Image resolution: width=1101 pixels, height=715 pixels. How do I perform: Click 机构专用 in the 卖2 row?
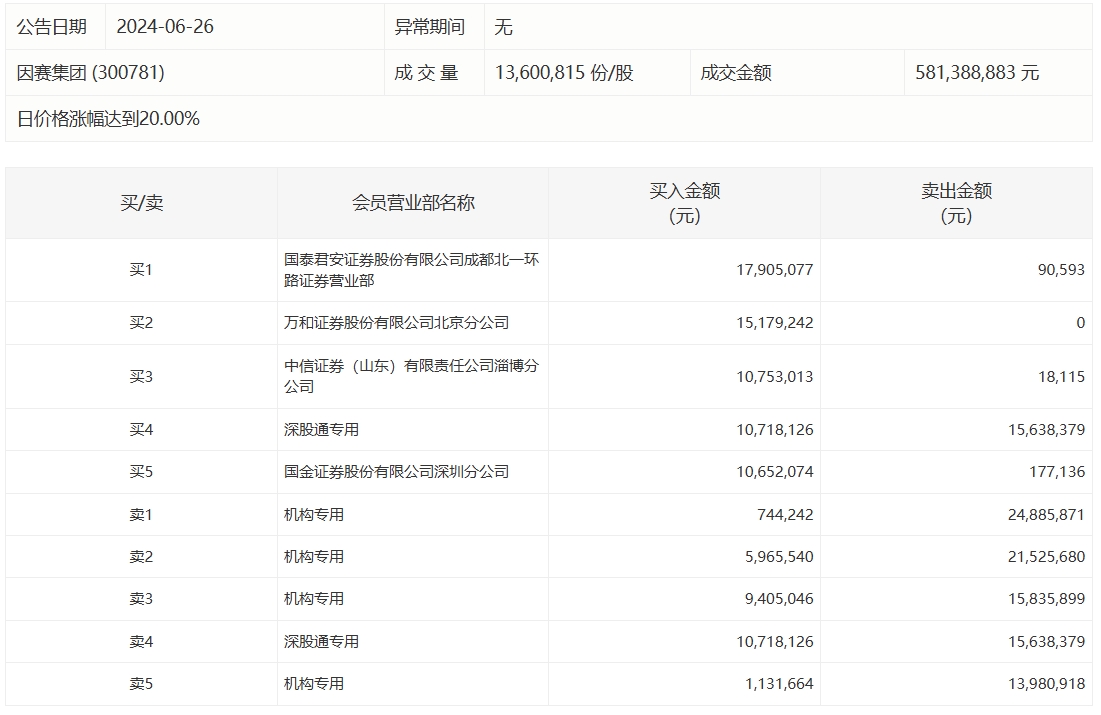click(x=314, y=557)
